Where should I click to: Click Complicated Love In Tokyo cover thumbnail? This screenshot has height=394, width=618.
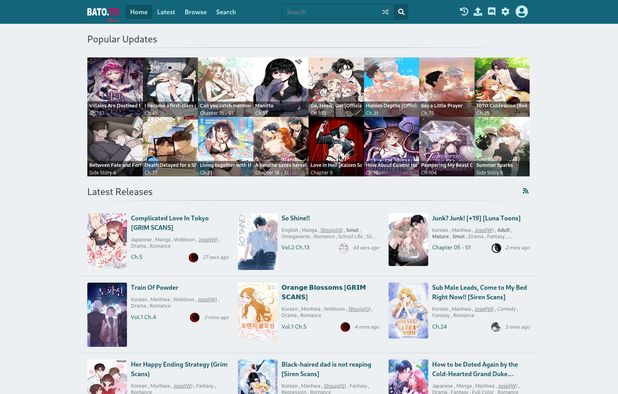pos(107,241)
